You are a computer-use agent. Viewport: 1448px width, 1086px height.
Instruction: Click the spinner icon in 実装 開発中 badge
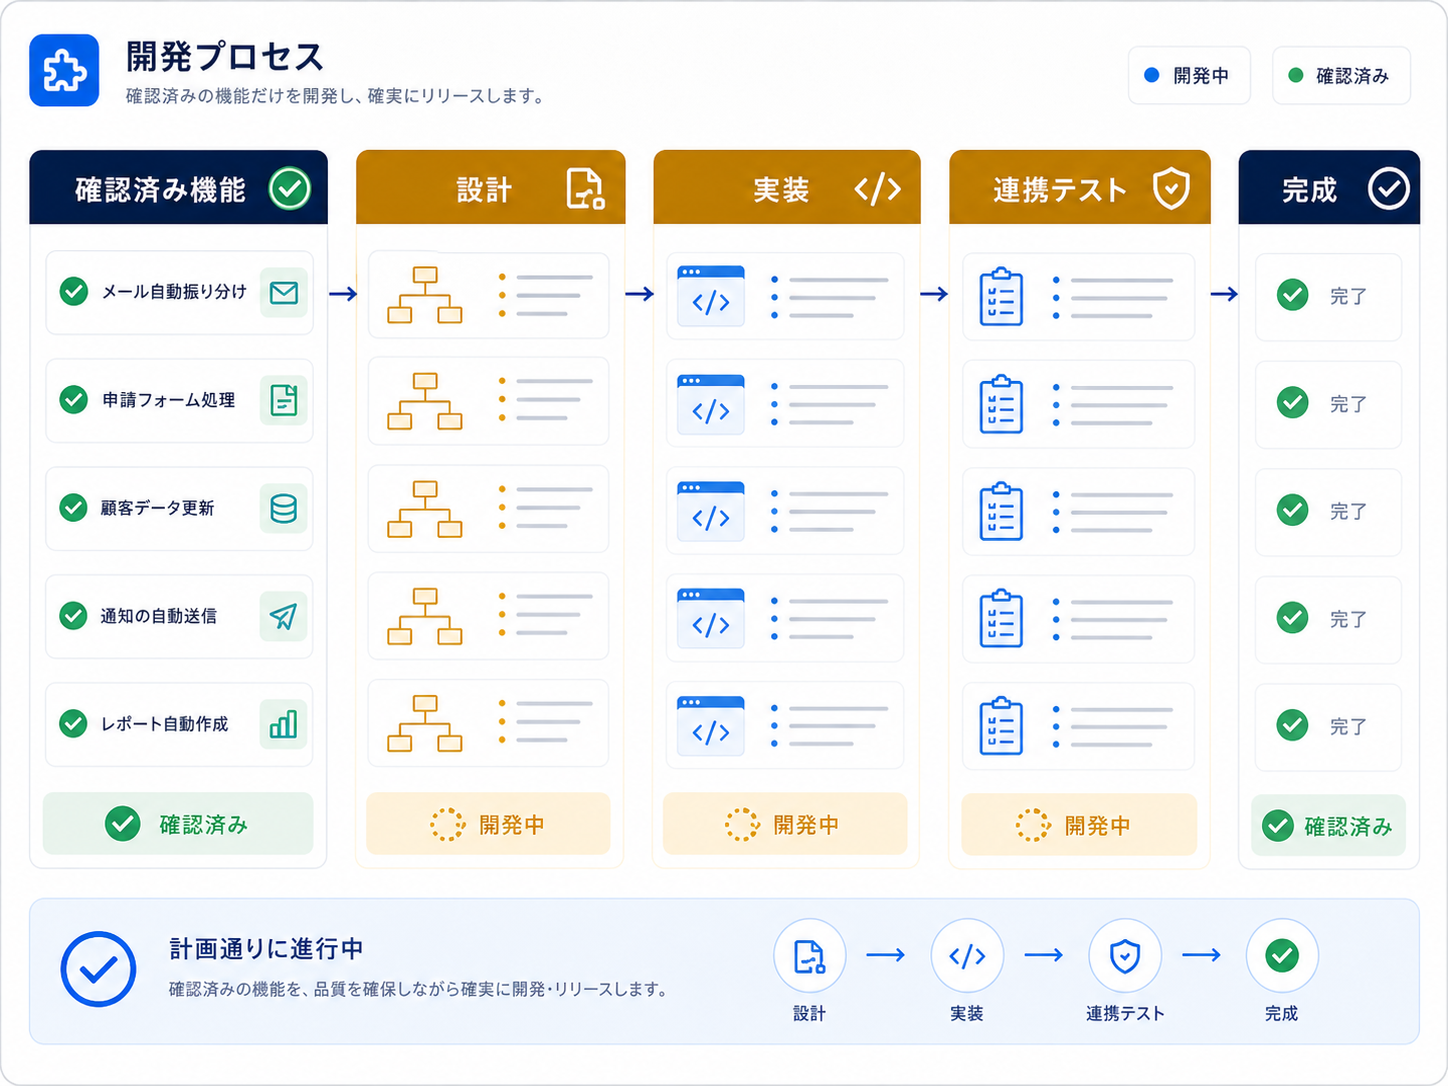pyautogui.click(x=742, y=825)
